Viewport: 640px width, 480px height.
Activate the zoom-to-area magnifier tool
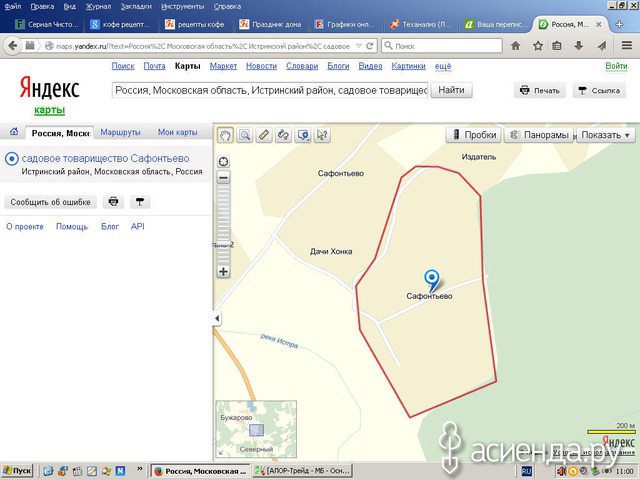244,135
